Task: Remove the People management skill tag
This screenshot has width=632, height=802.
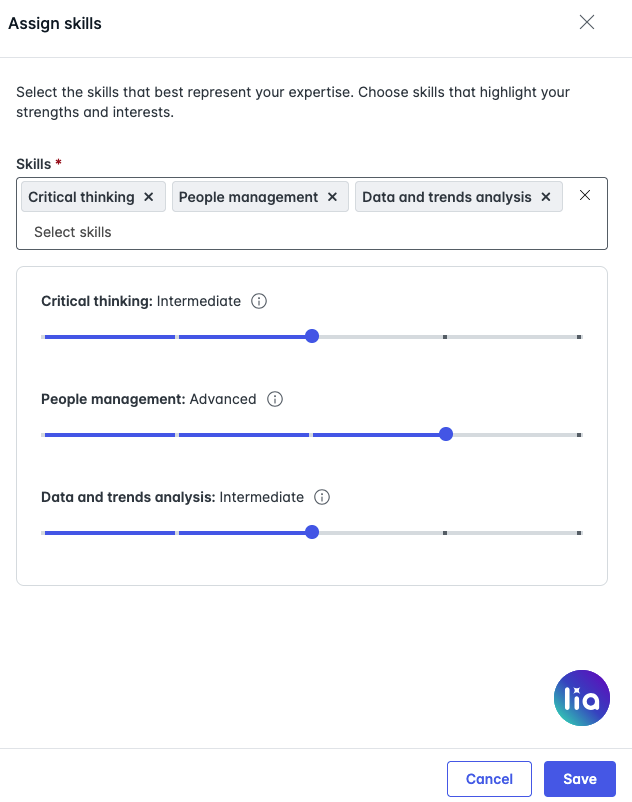Action: [x=332, y=197]
